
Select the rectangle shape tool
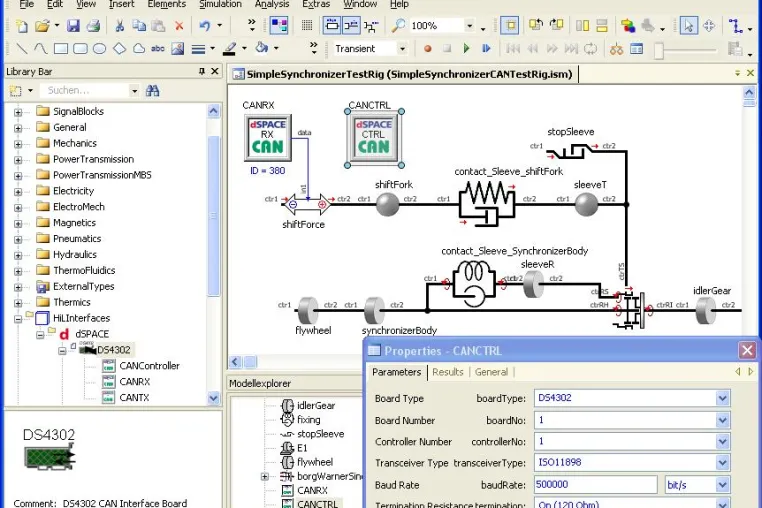[61, 49]
